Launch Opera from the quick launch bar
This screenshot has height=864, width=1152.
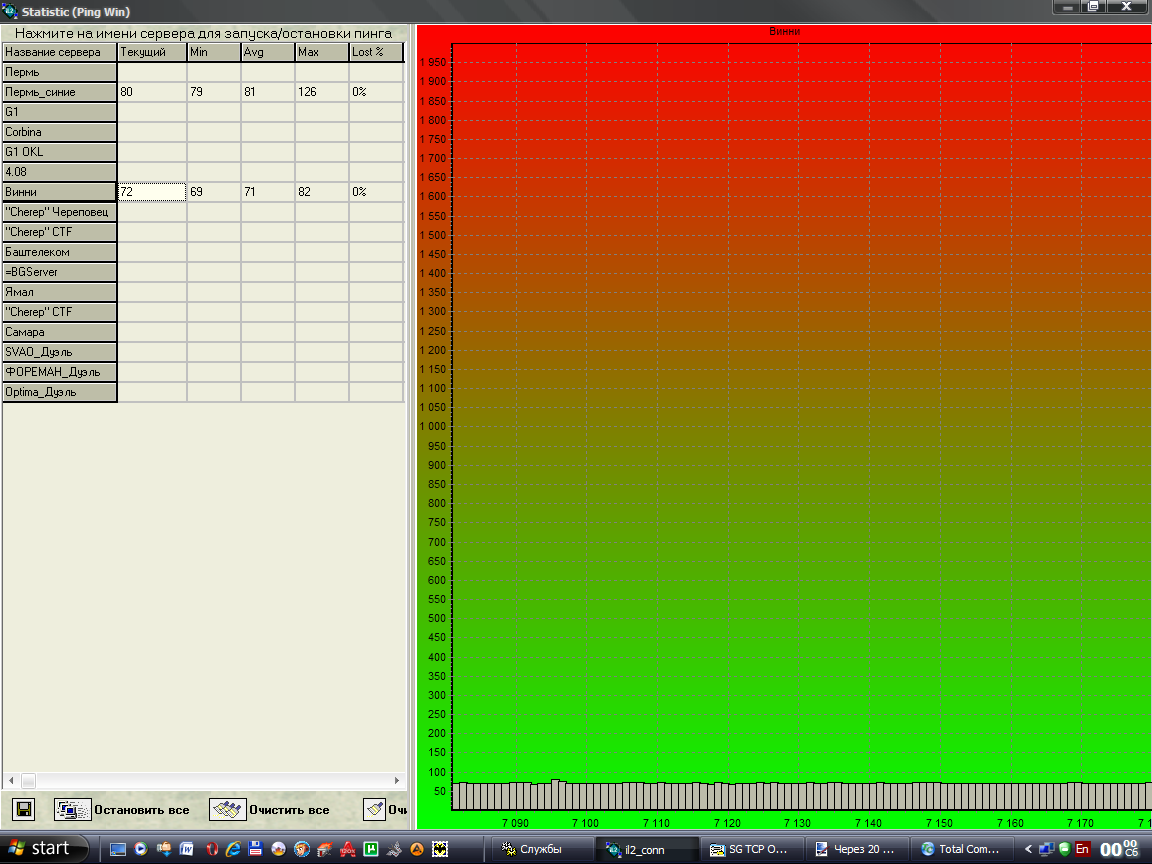(210, 849)
